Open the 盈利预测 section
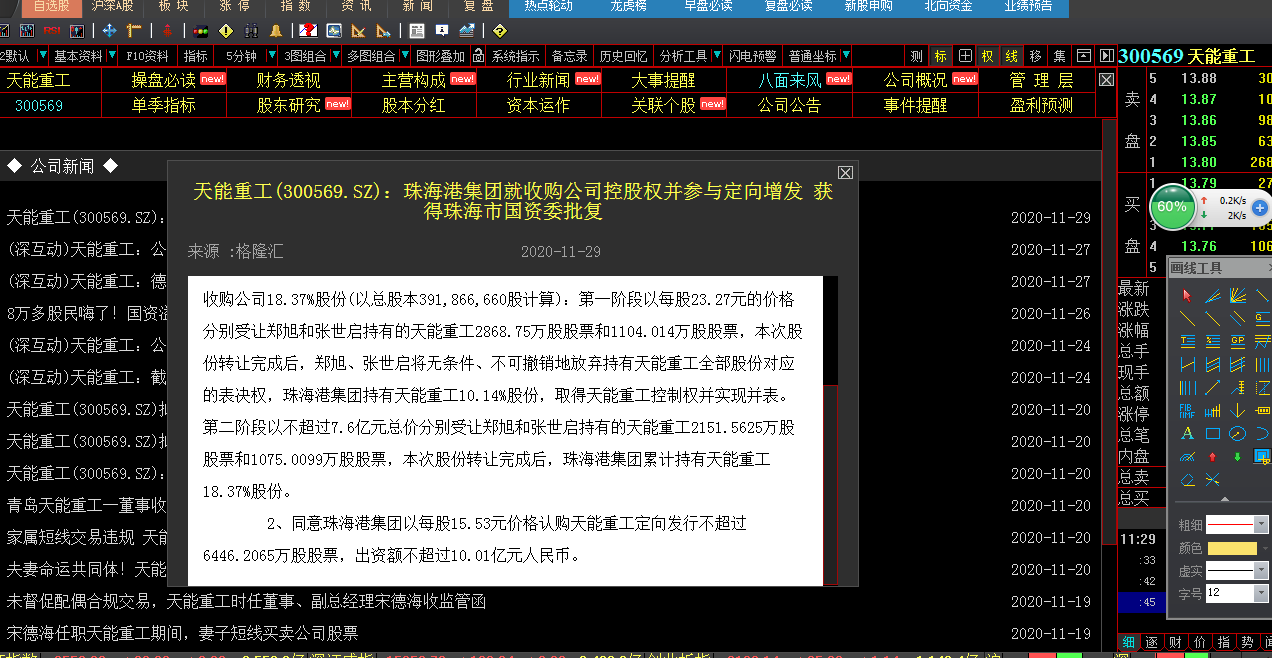 click(1041, 105)
